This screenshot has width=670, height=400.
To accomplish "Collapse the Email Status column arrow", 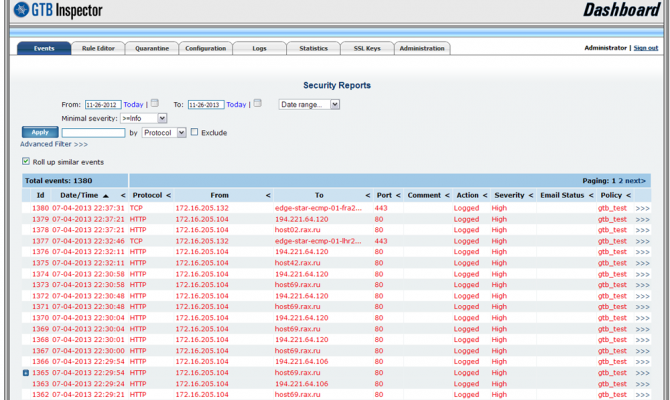I will coord(591,196).
